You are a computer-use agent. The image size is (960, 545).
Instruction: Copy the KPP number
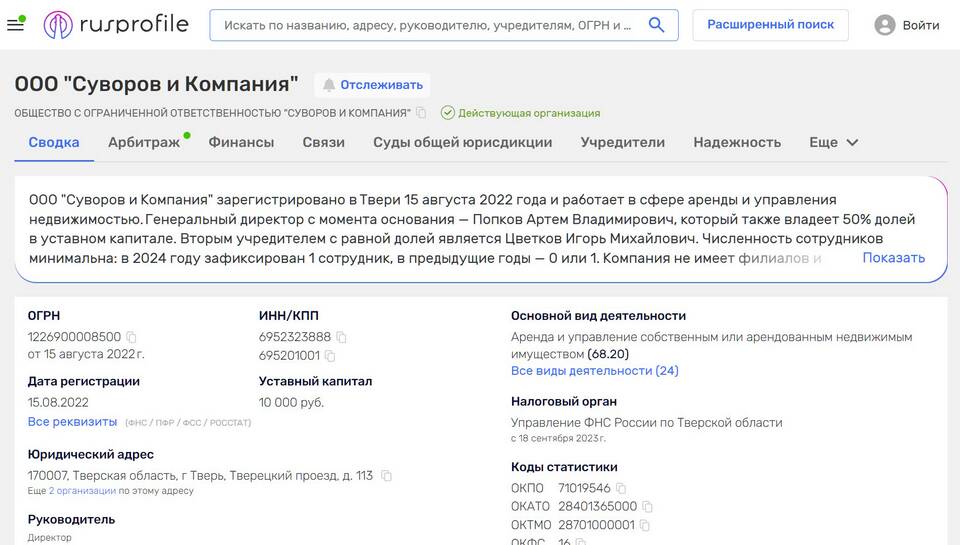331,355
